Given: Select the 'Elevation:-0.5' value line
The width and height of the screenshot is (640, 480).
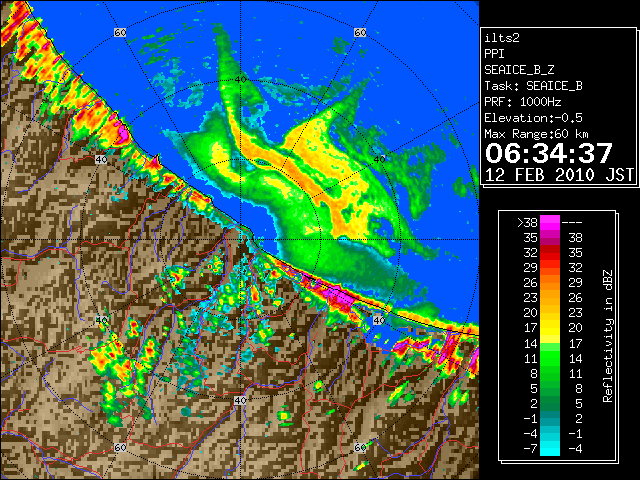Looking at the screenshot, I should point(533,118).
